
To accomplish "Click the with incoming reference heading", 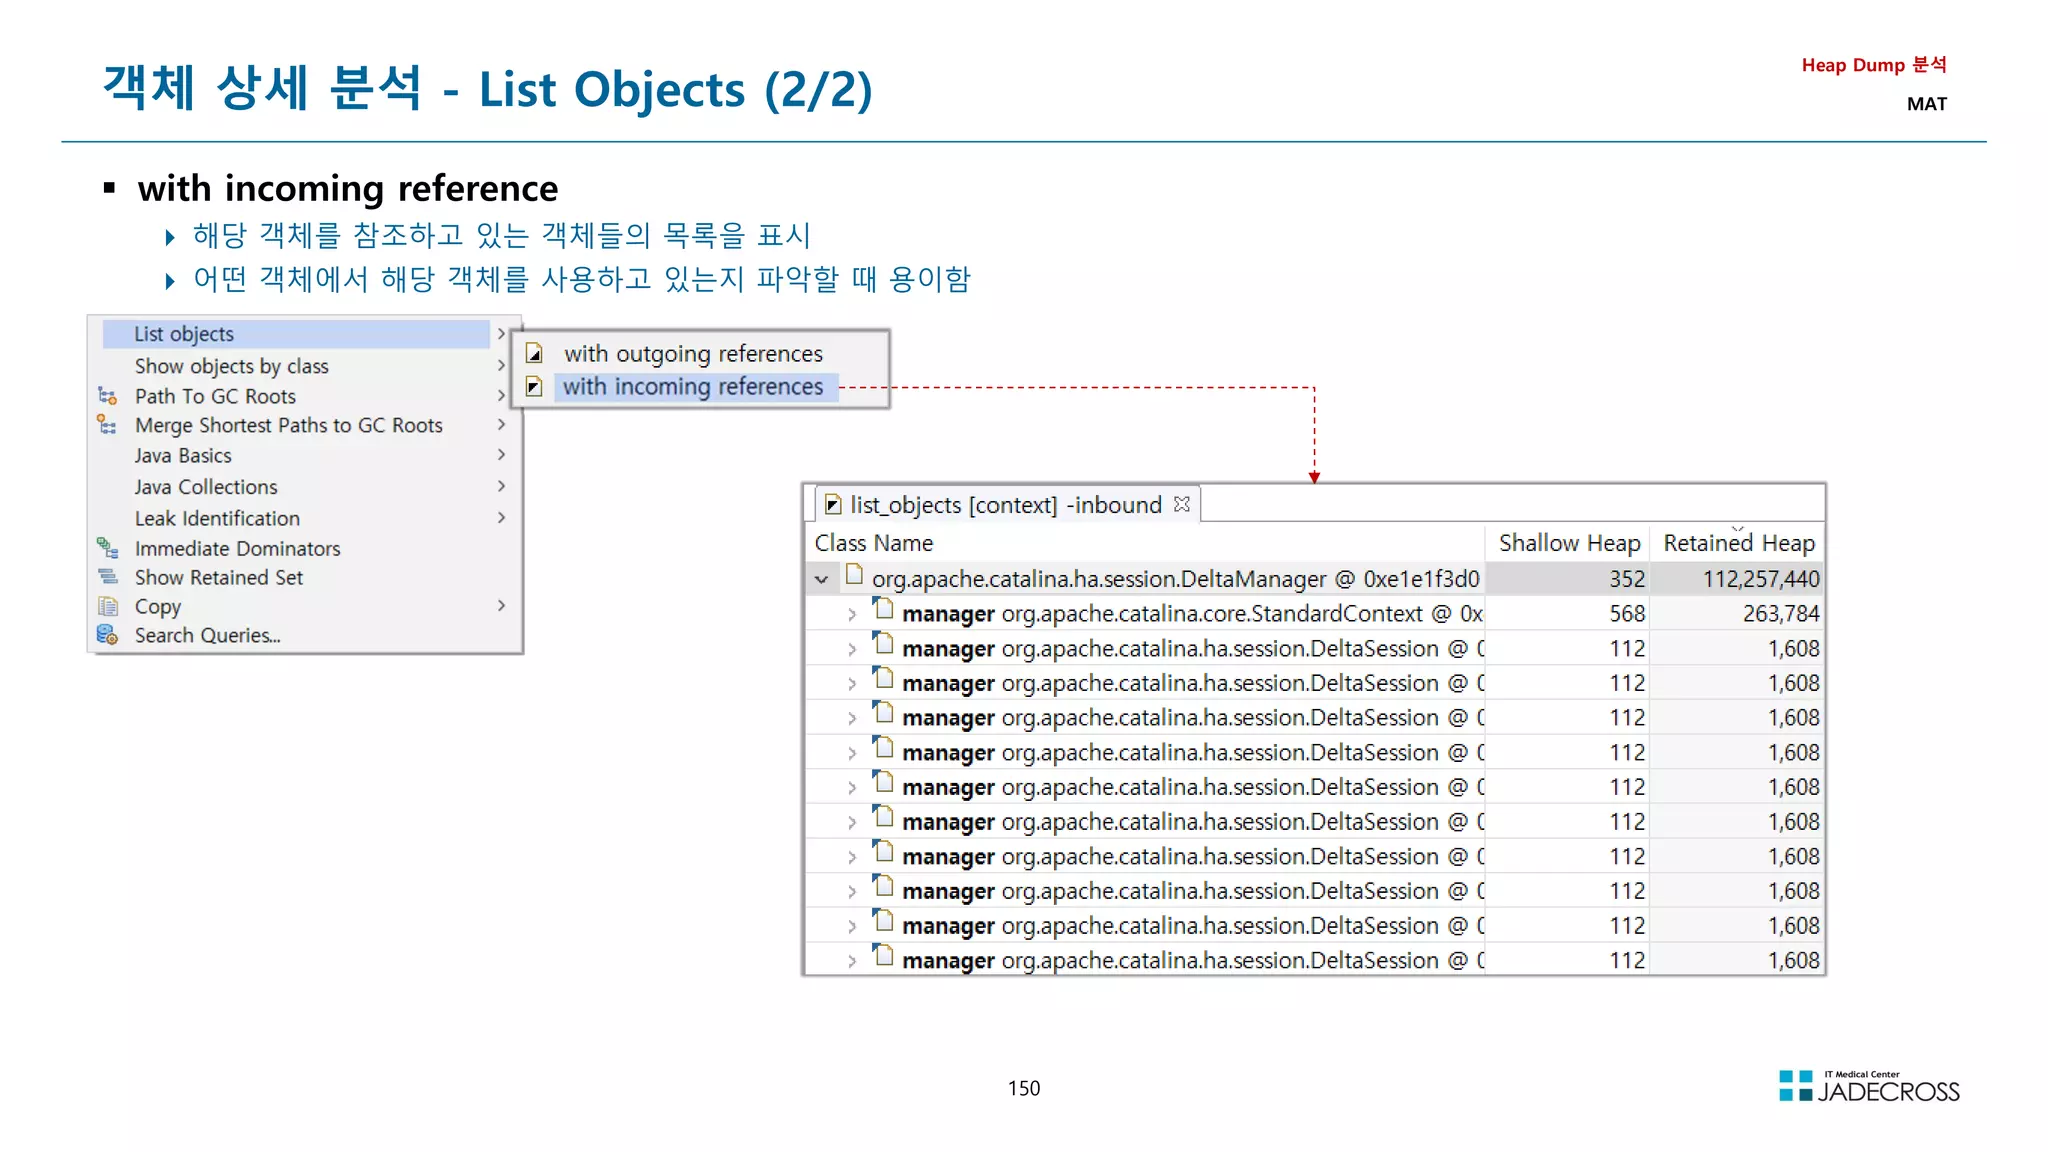I will pyautogui.click(x=348, y=188).
